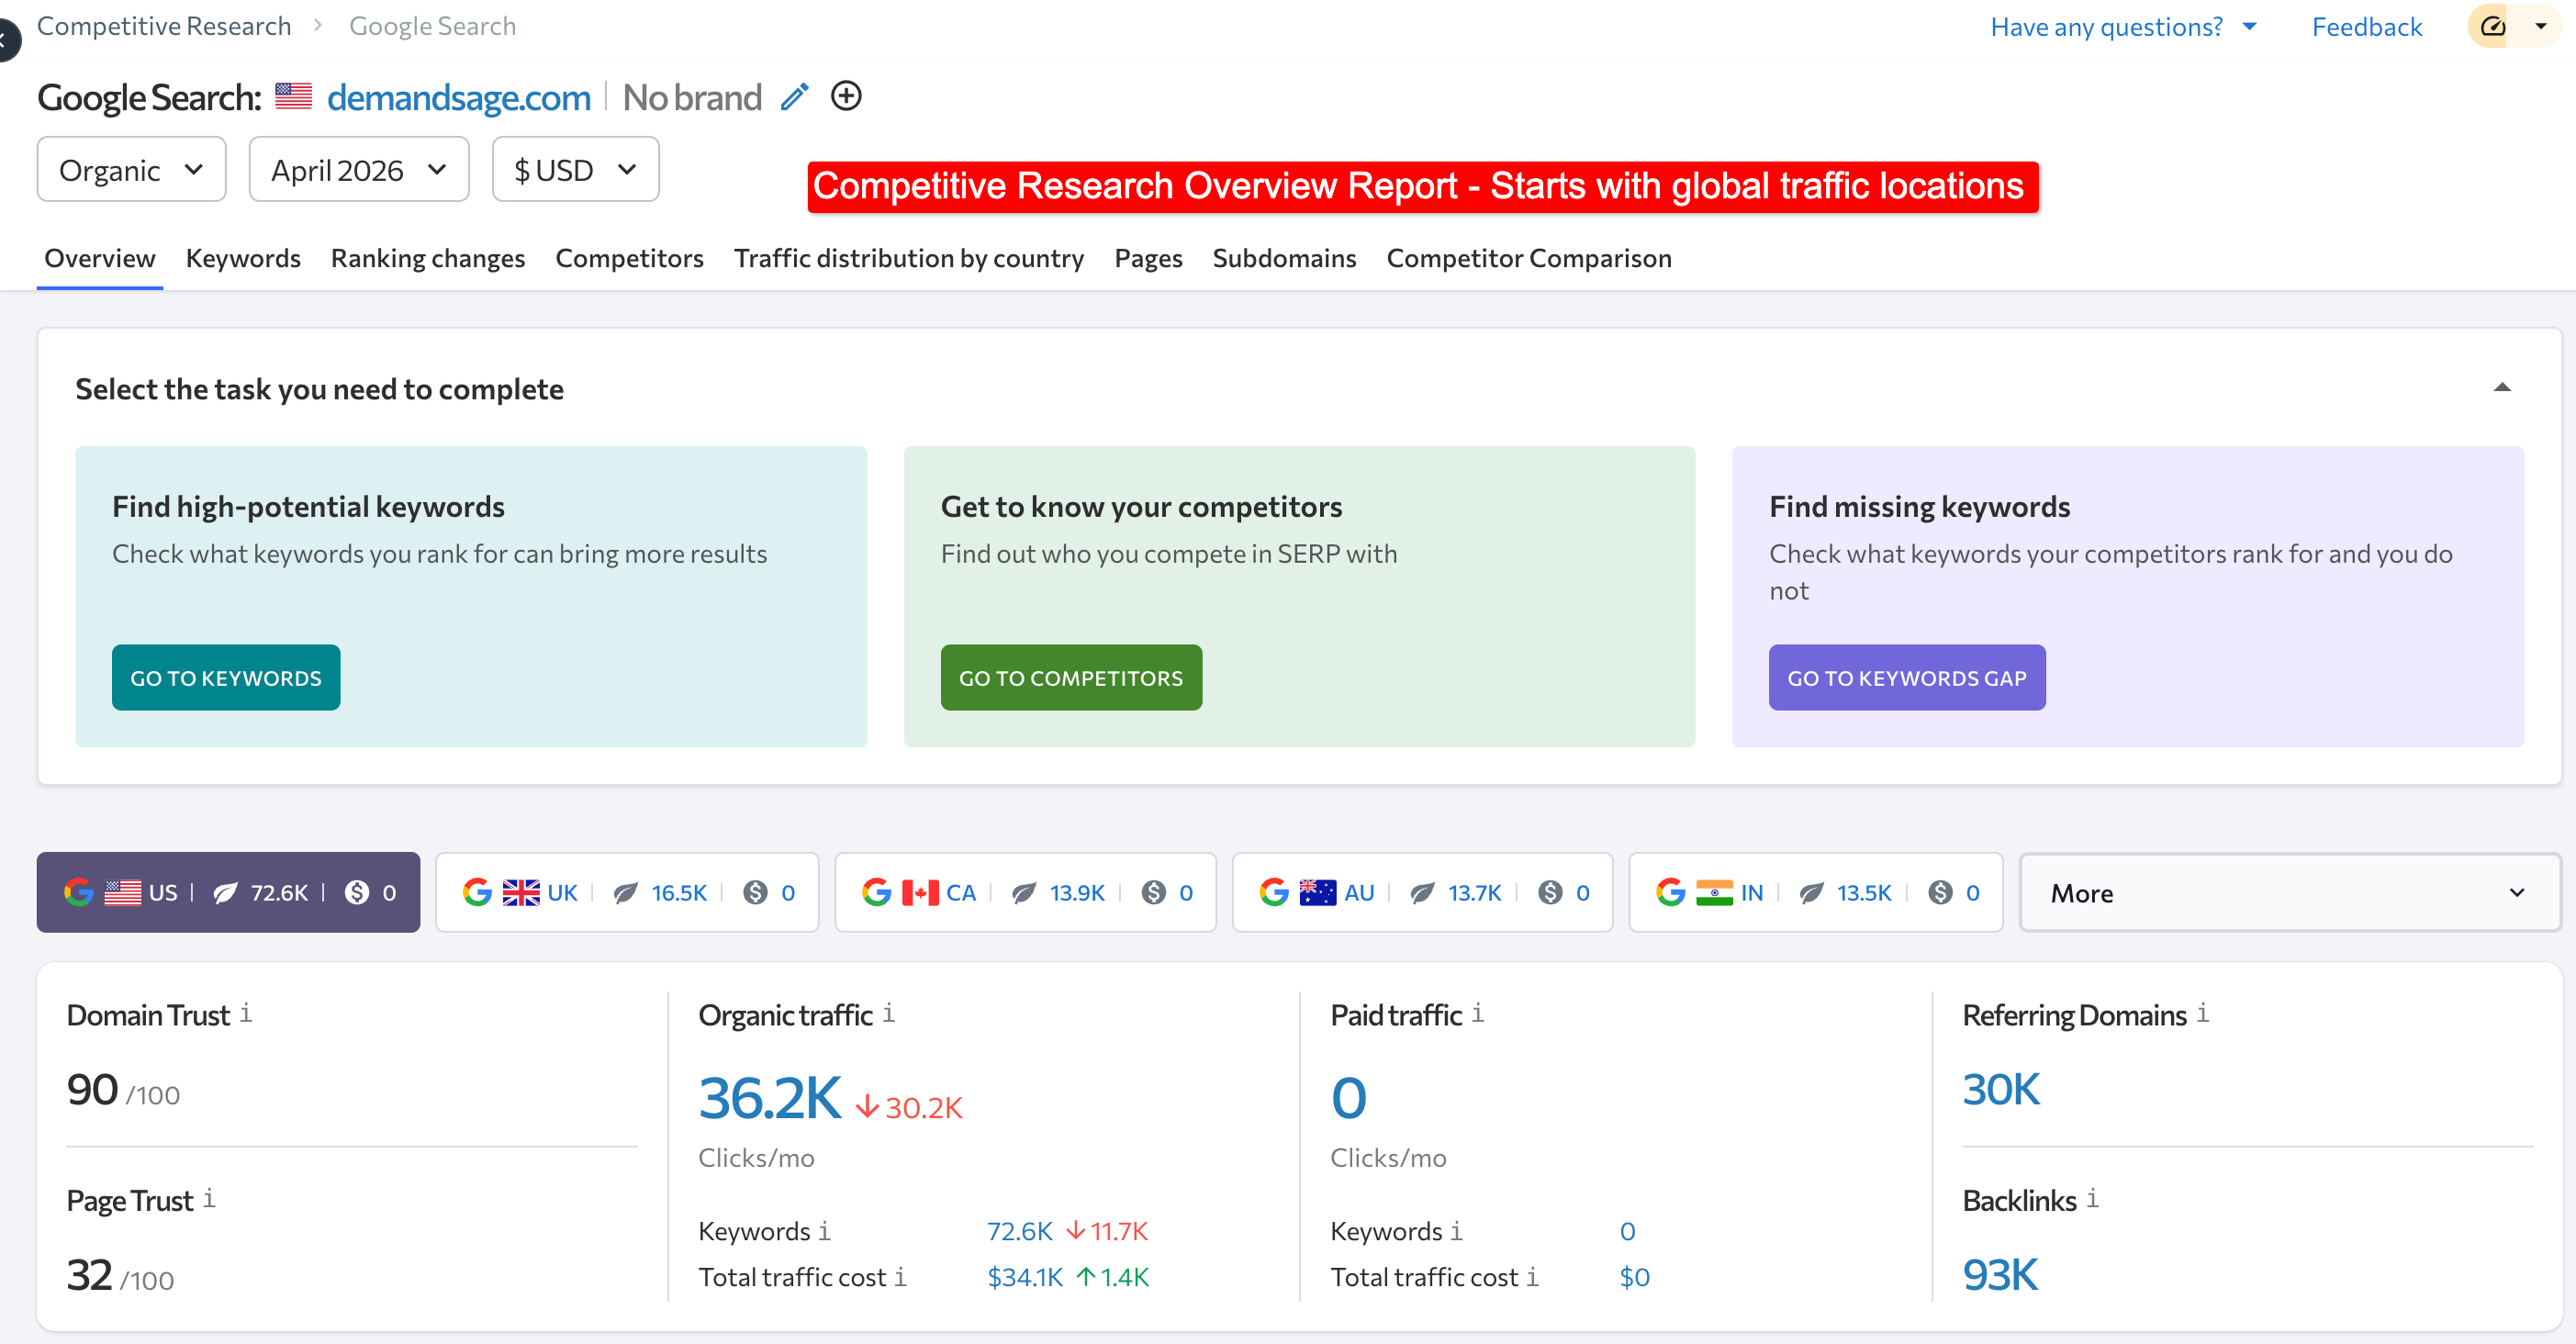Click Organic traffic info icon
The width and height of the screenshot is (2576, 1344).
click(x=889, y=1013)
